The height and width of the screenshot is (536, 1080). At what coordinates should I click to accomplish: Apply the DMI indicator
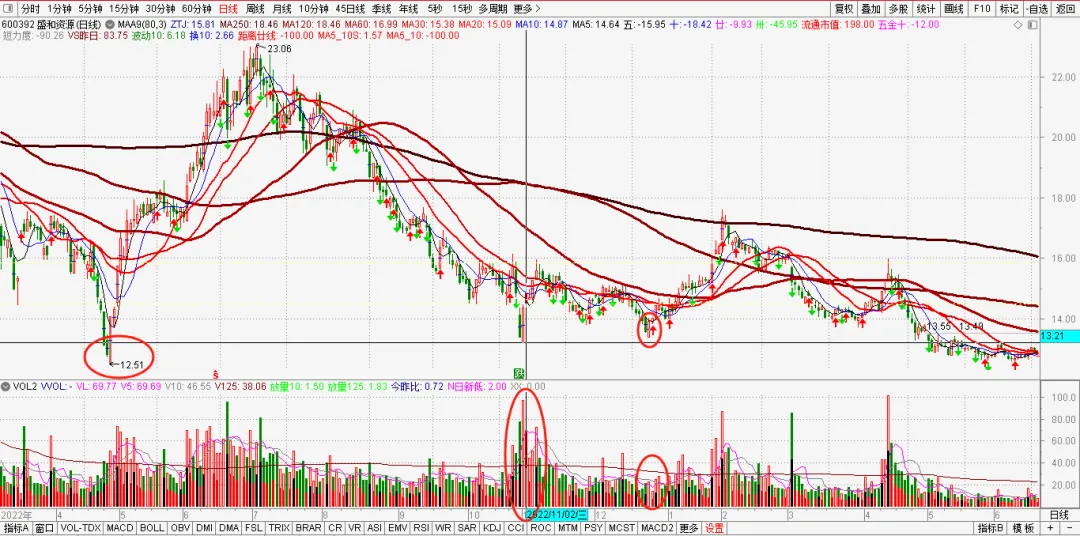click(205, 528)
